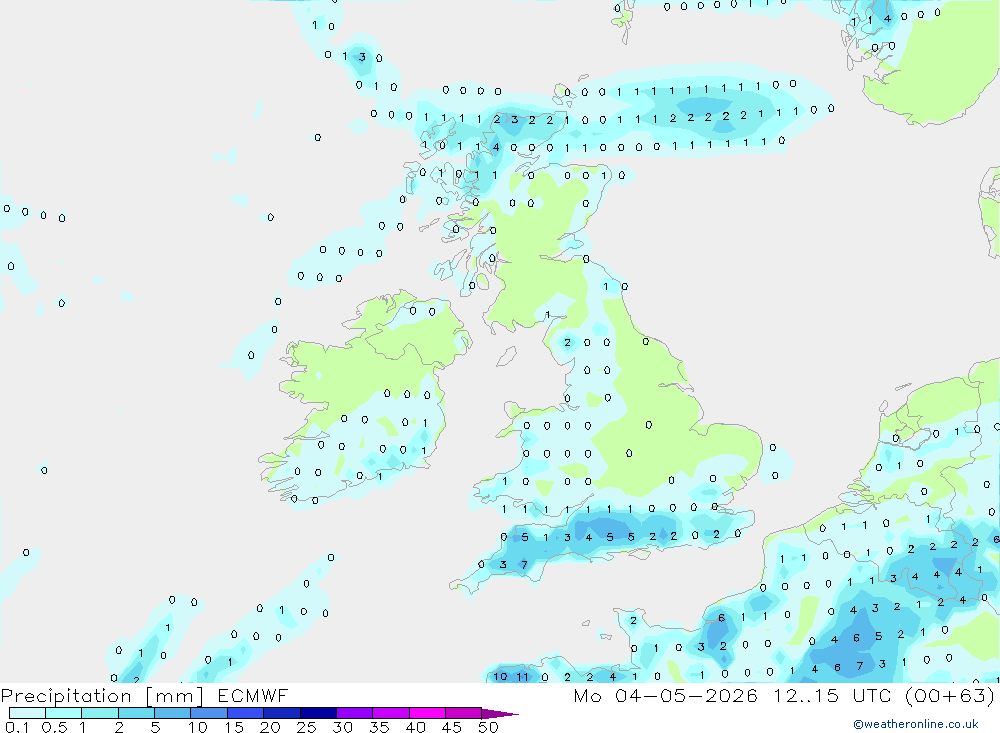Pick the 45–50 mm legend color swatch
Viewport: 1000px width, 733px height.
coord(463,713)
